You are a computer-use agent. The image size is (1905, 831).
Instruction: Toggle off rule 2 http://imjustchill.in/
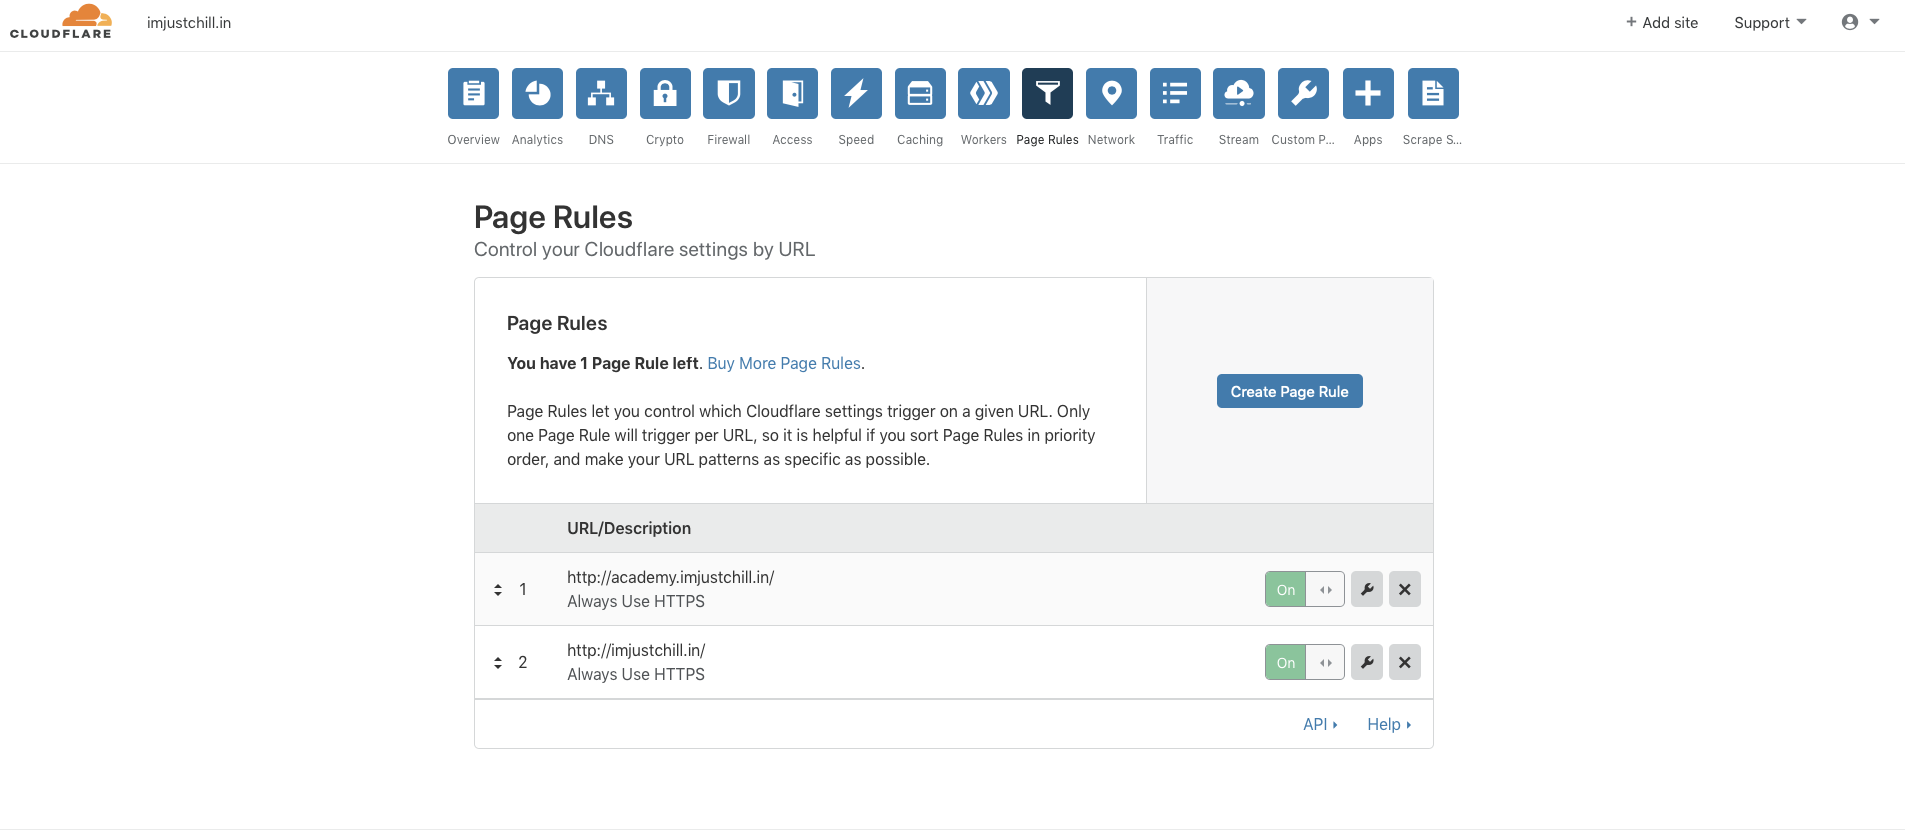1304,662
